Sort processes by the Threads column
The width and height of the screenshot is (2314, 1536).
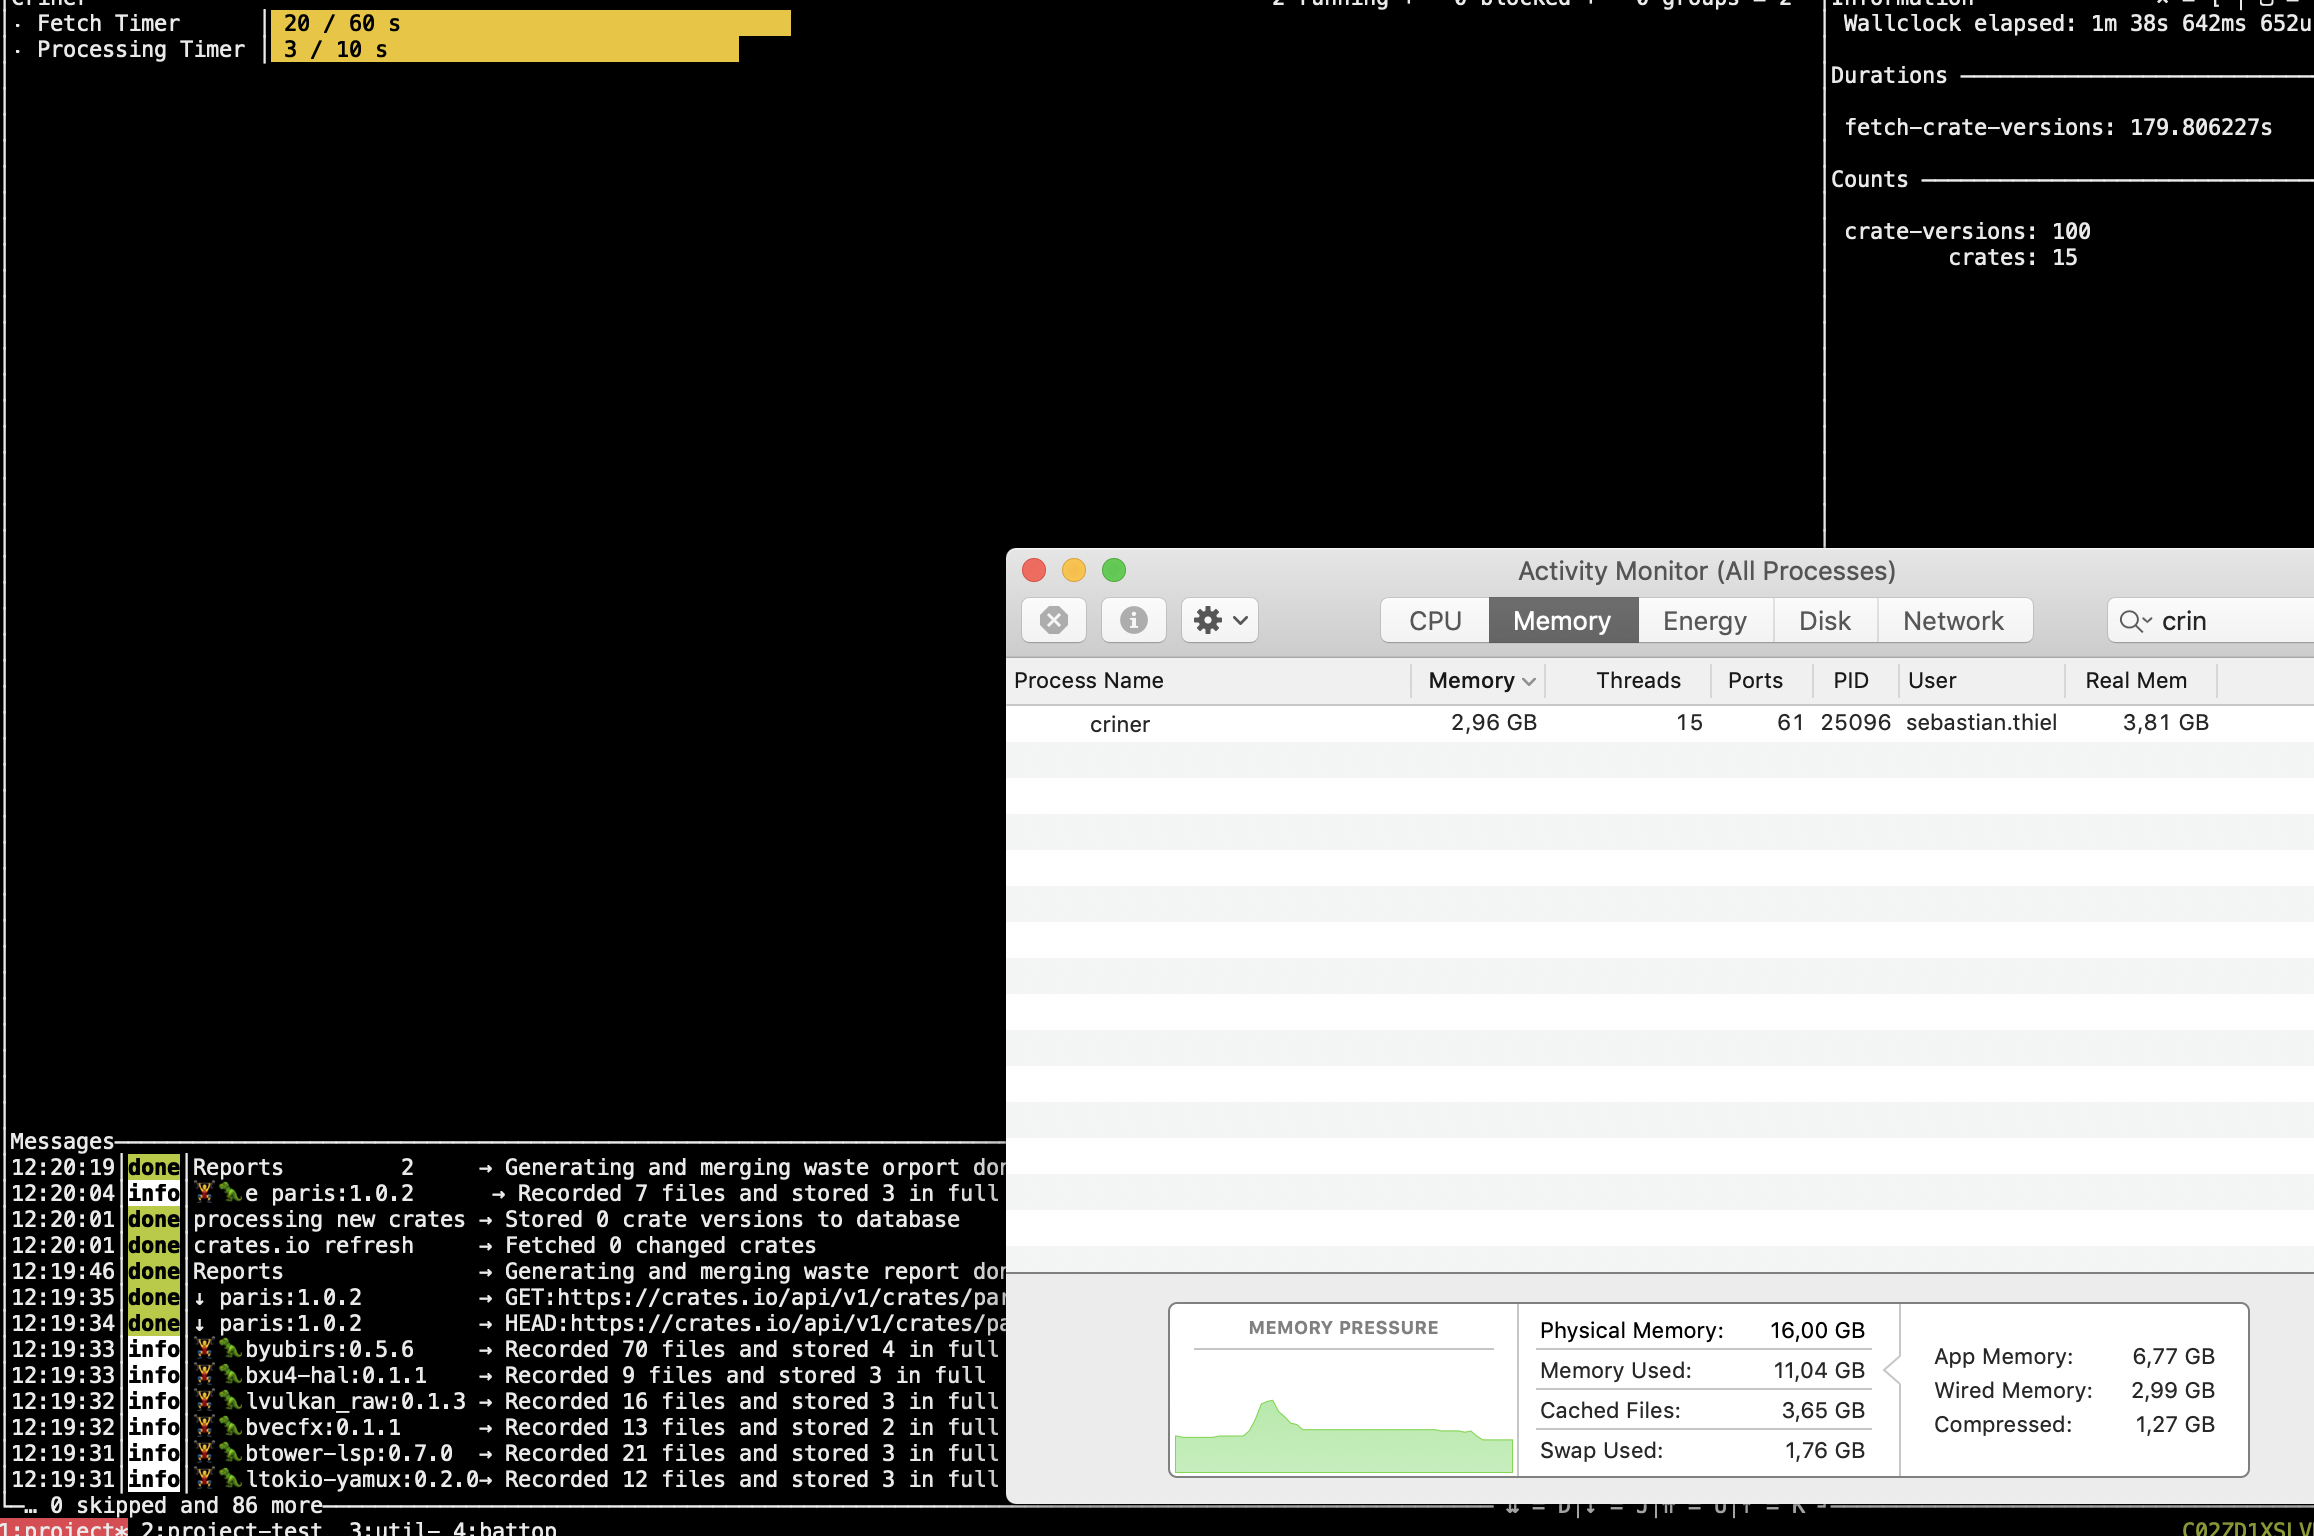click(x=1638, y=680)
